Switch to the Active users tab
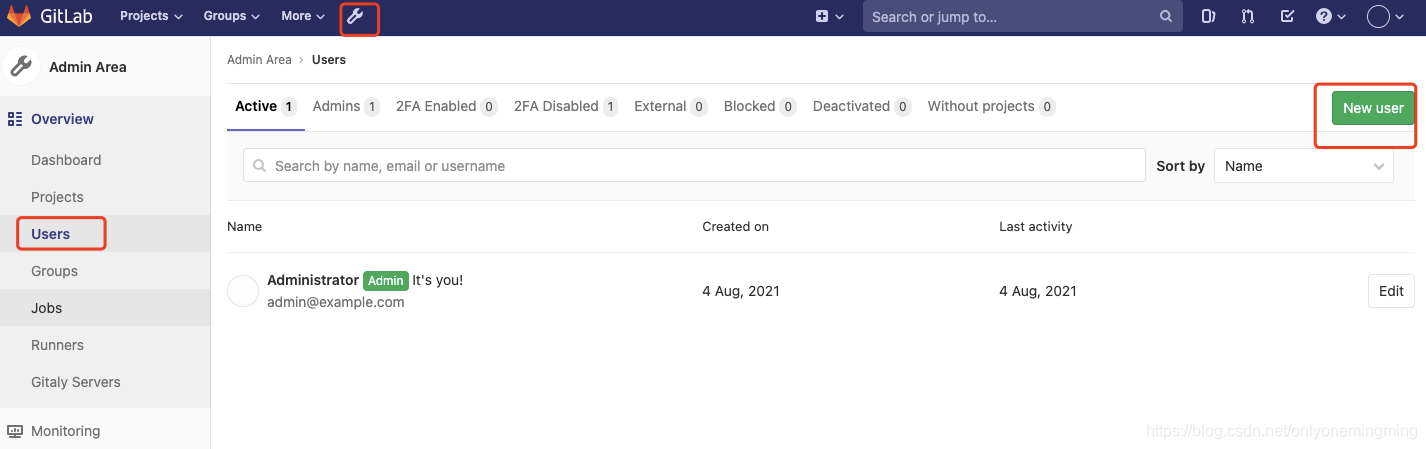The height and width of the screenshot is (449, 1426). pyautogui.click(x=266, y=106)
